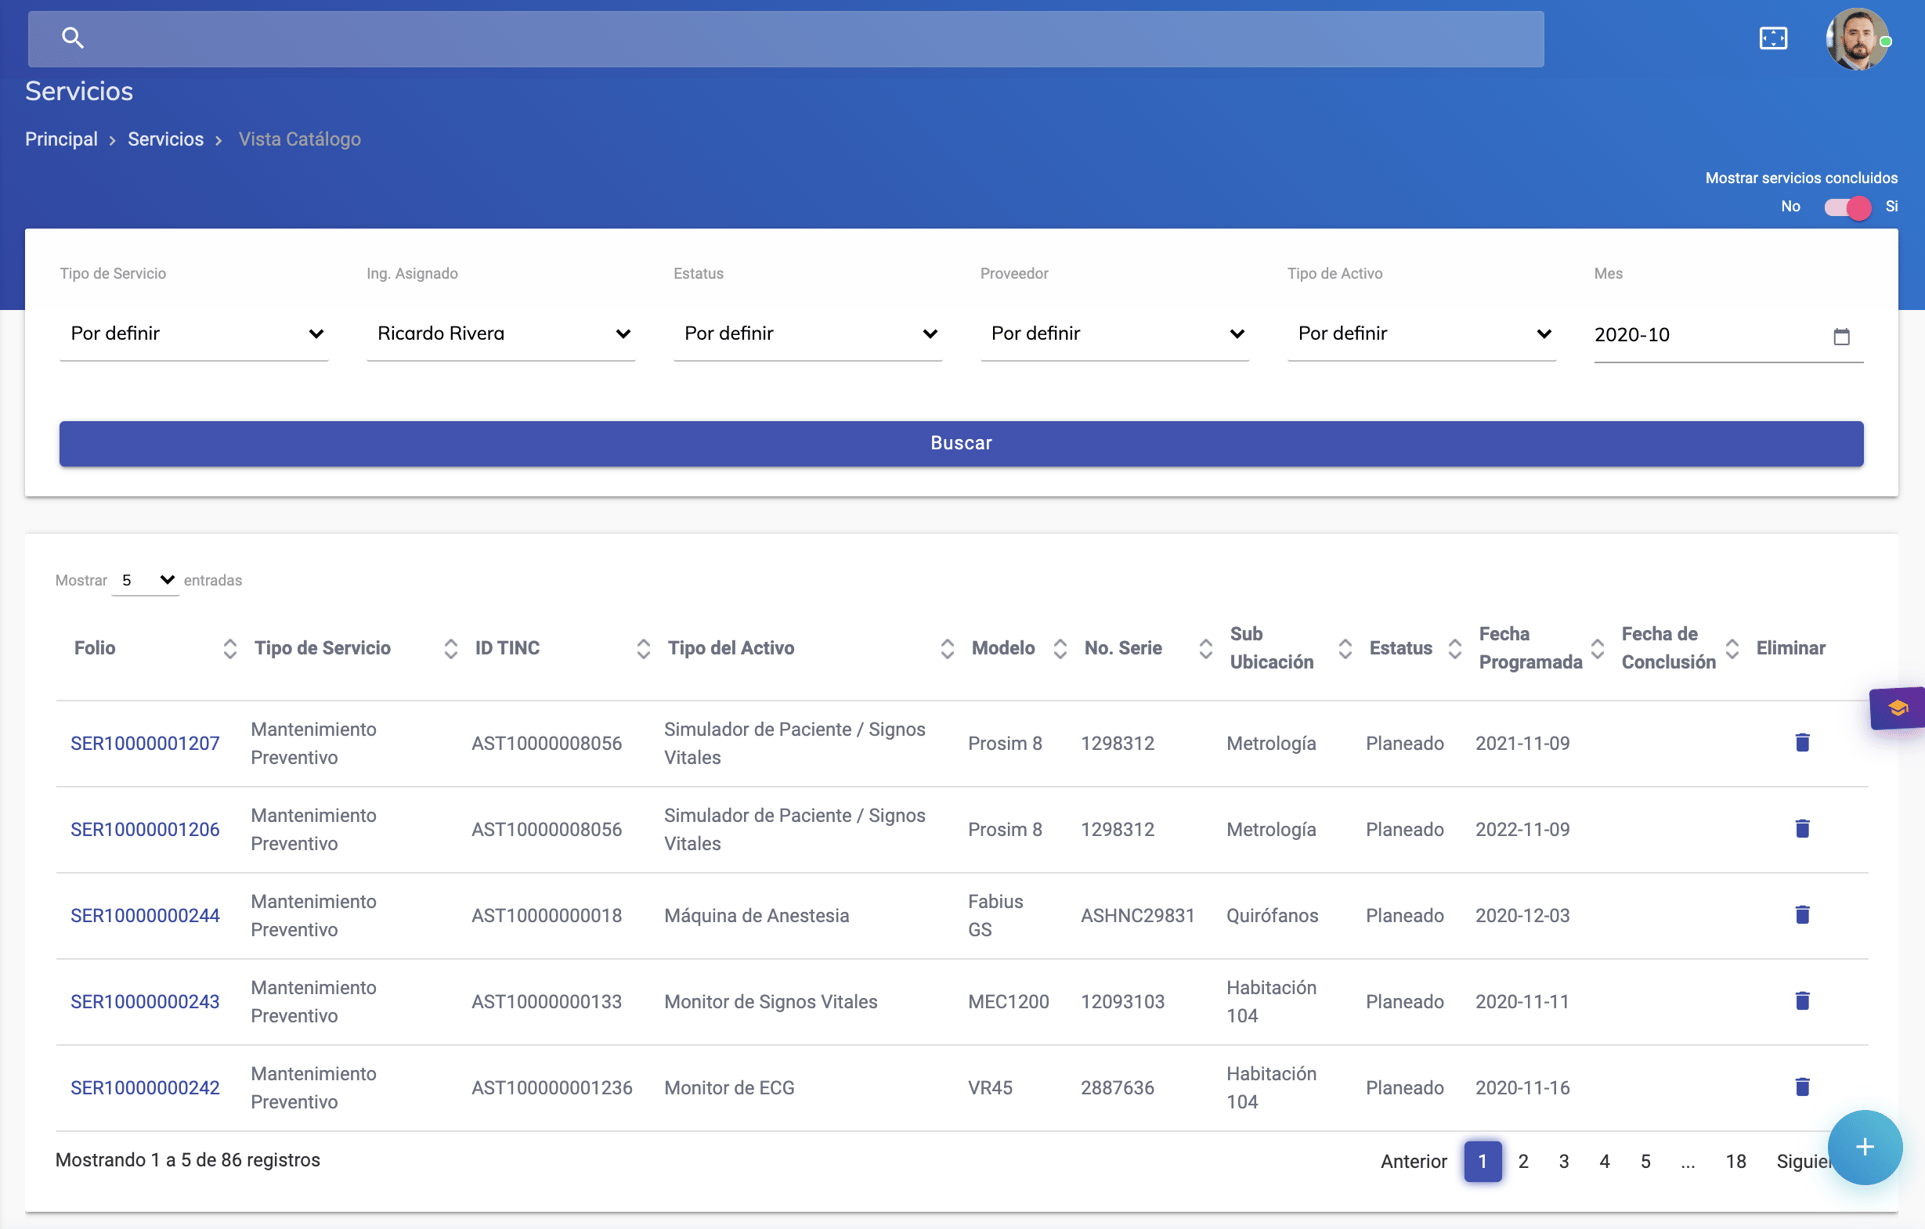
Task: Delete service SER10000001207 with trash icon
Action: point(1802,742)
